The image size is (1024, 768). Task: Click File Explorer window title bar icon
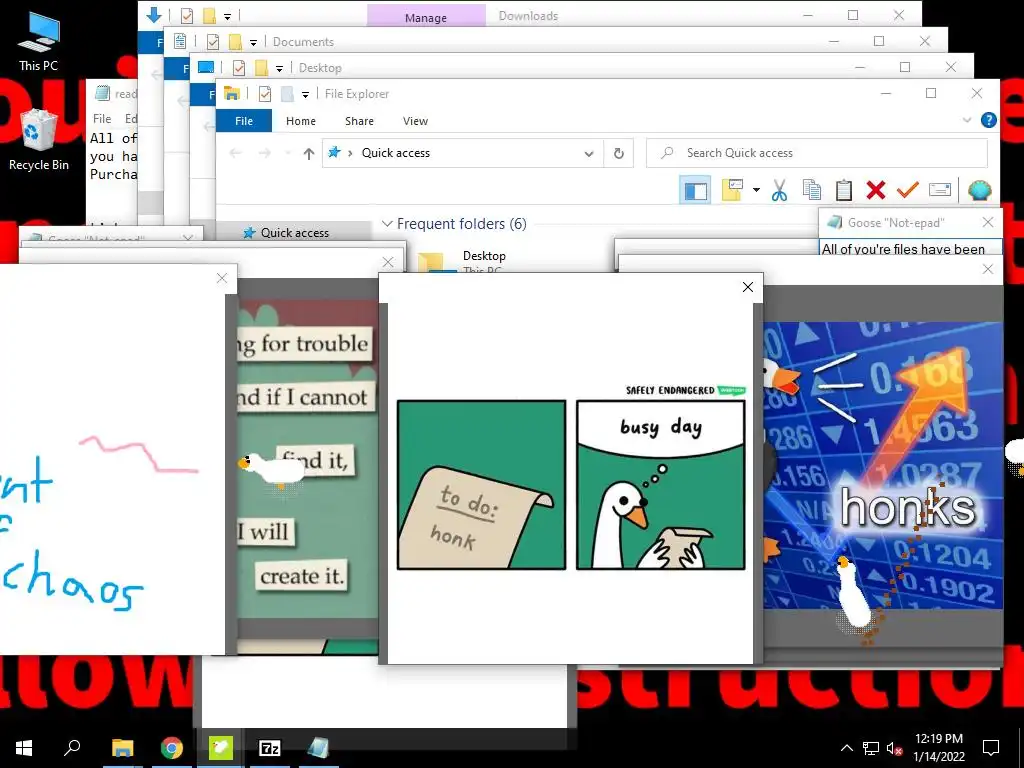tap(232, 94)
